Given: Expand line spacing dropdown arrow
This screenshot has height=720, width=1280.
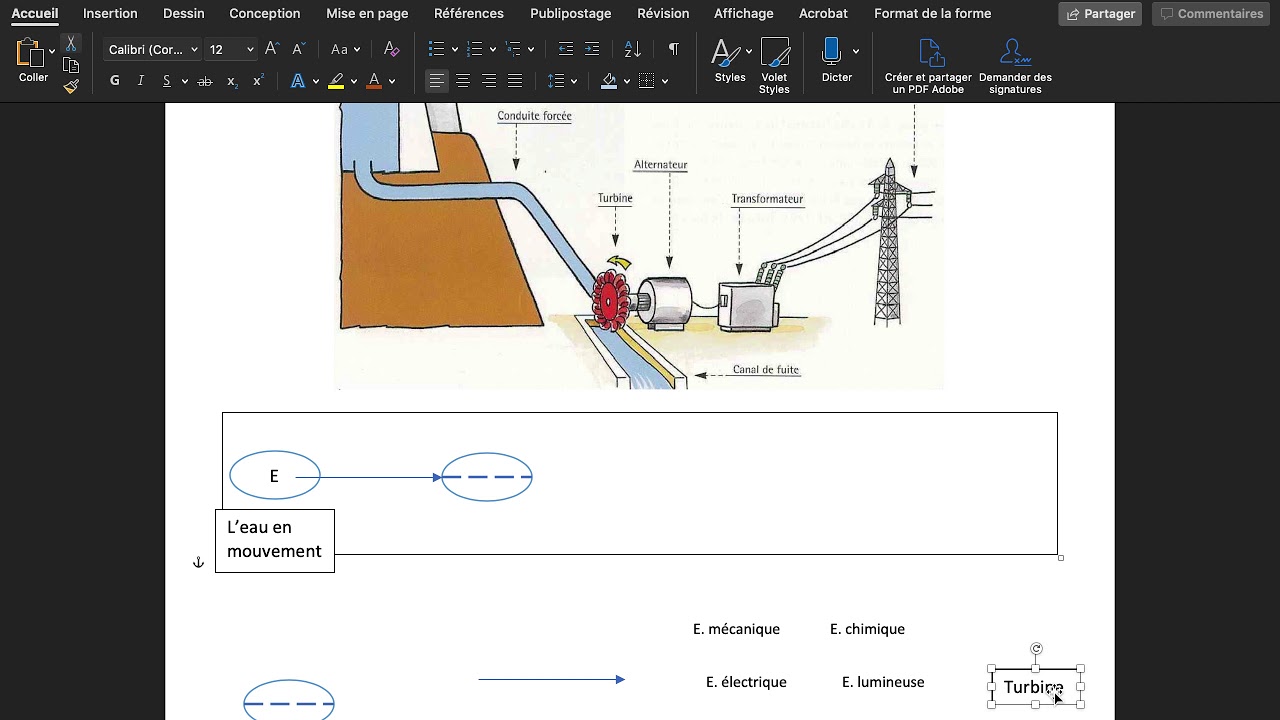Looking at the screenshot, I should point(574,81).
